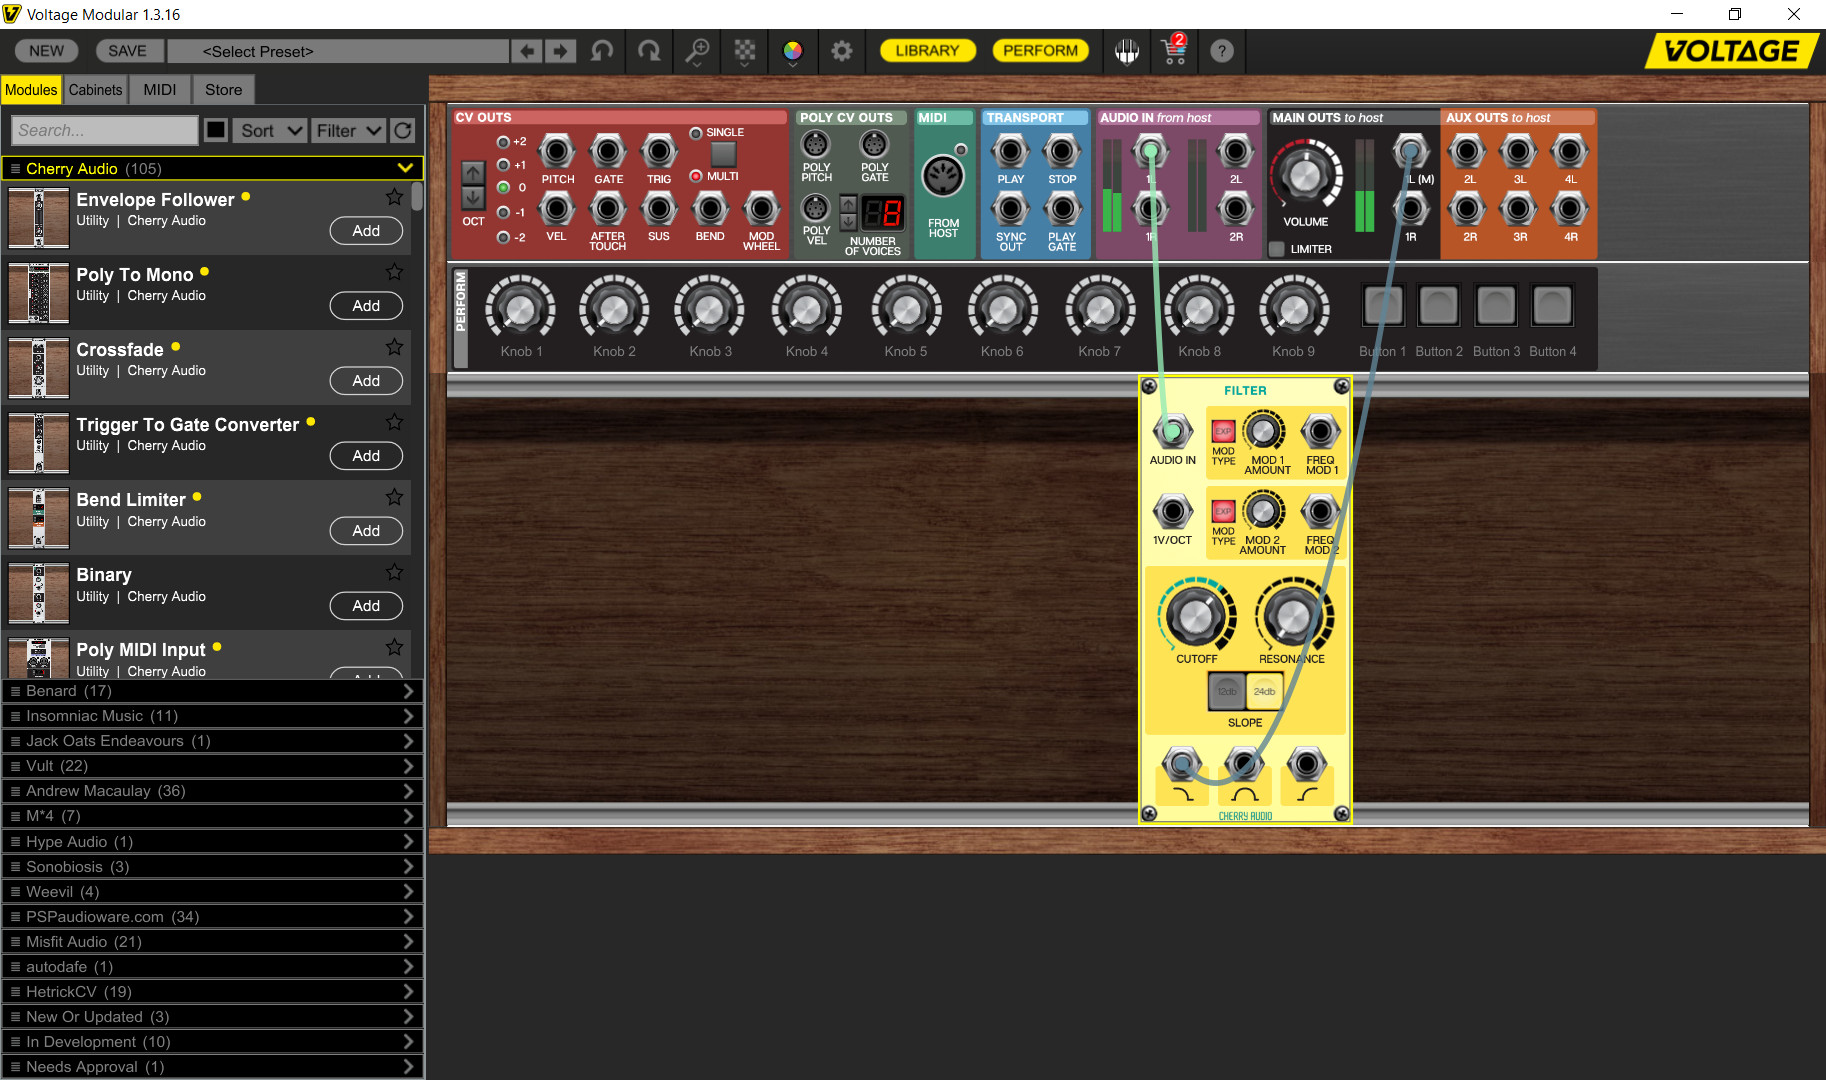Select the +2 octave radio button

pos(503,142)
